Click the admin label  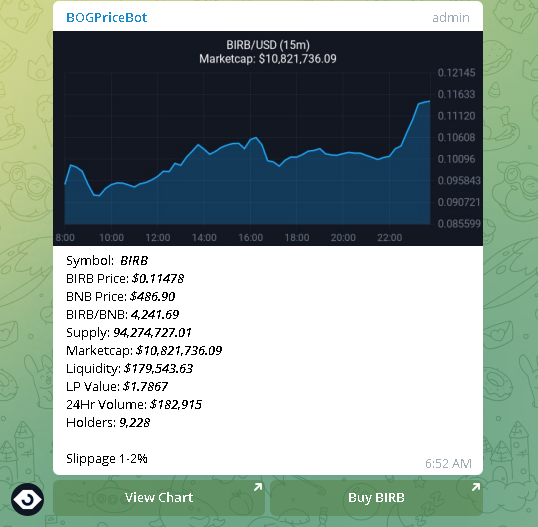pyautogui.click(x=451, y=18)
